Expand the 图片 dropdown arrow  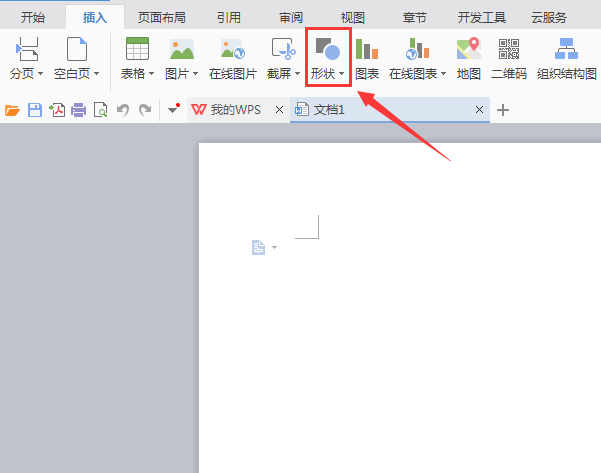click(x=195, y=73)
